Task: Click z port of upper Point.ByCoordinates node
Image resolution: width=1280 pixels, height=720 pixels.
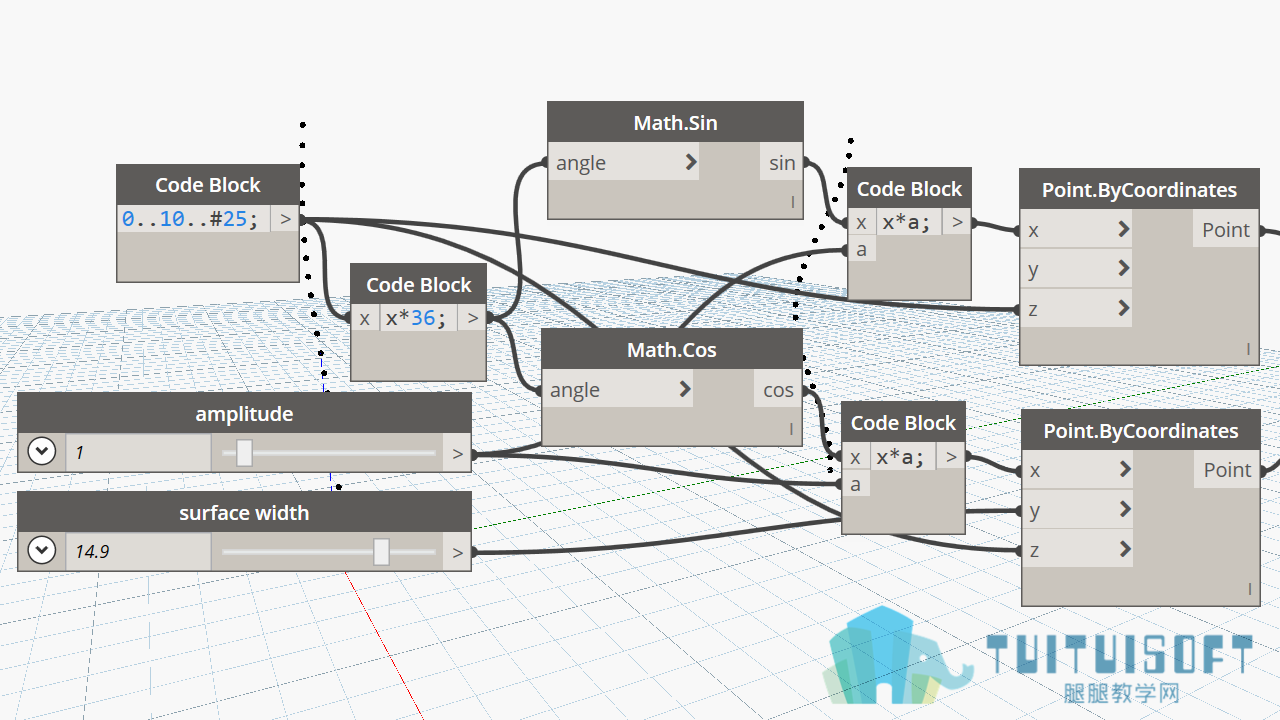Action: coord(1076,308)
